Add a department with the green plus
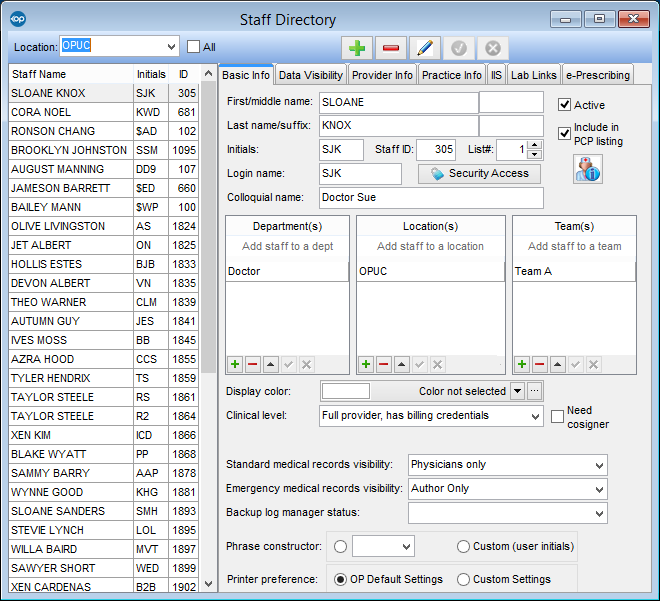 [x=236, y=365]
